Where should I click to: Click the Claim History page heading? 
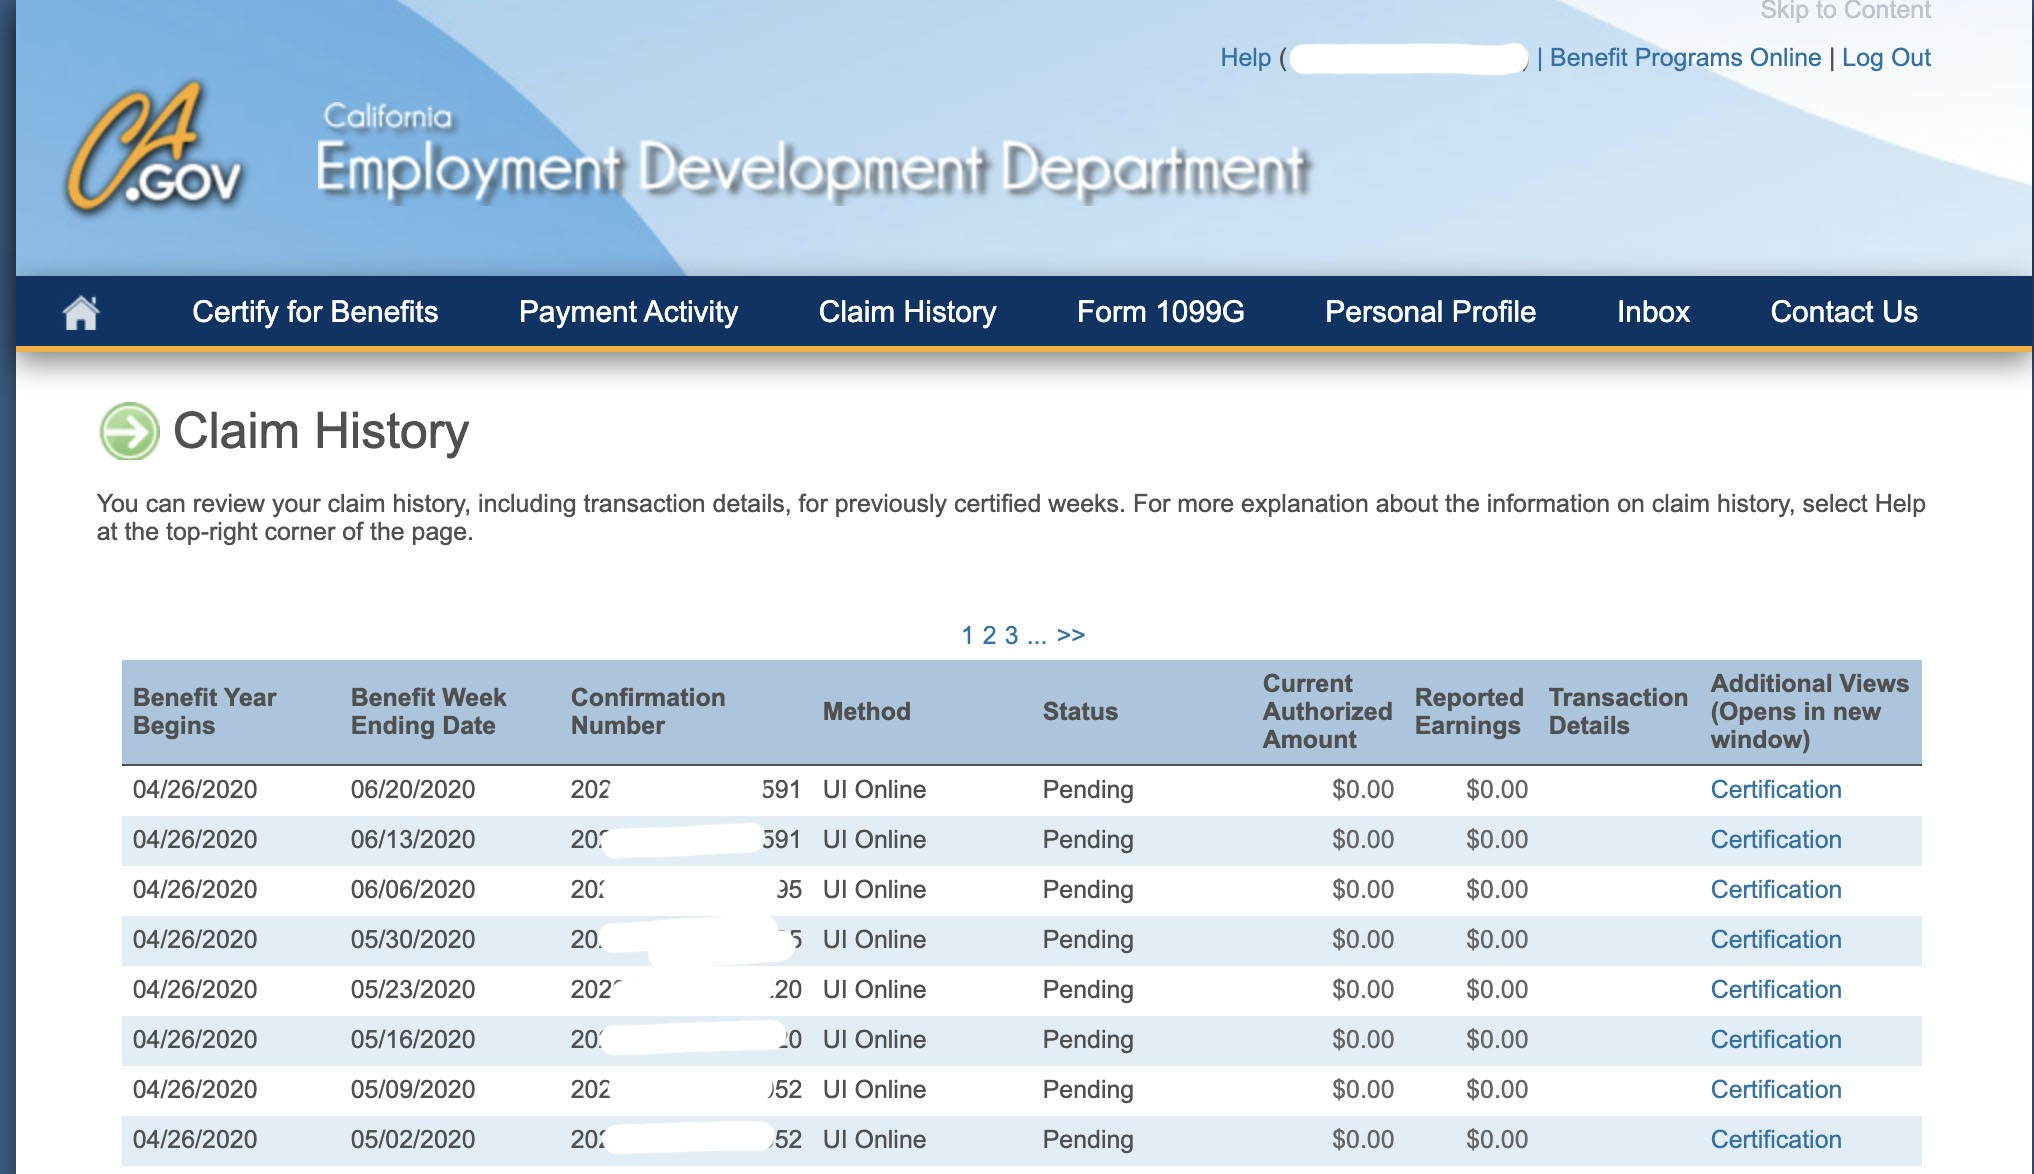click(321, 432)
